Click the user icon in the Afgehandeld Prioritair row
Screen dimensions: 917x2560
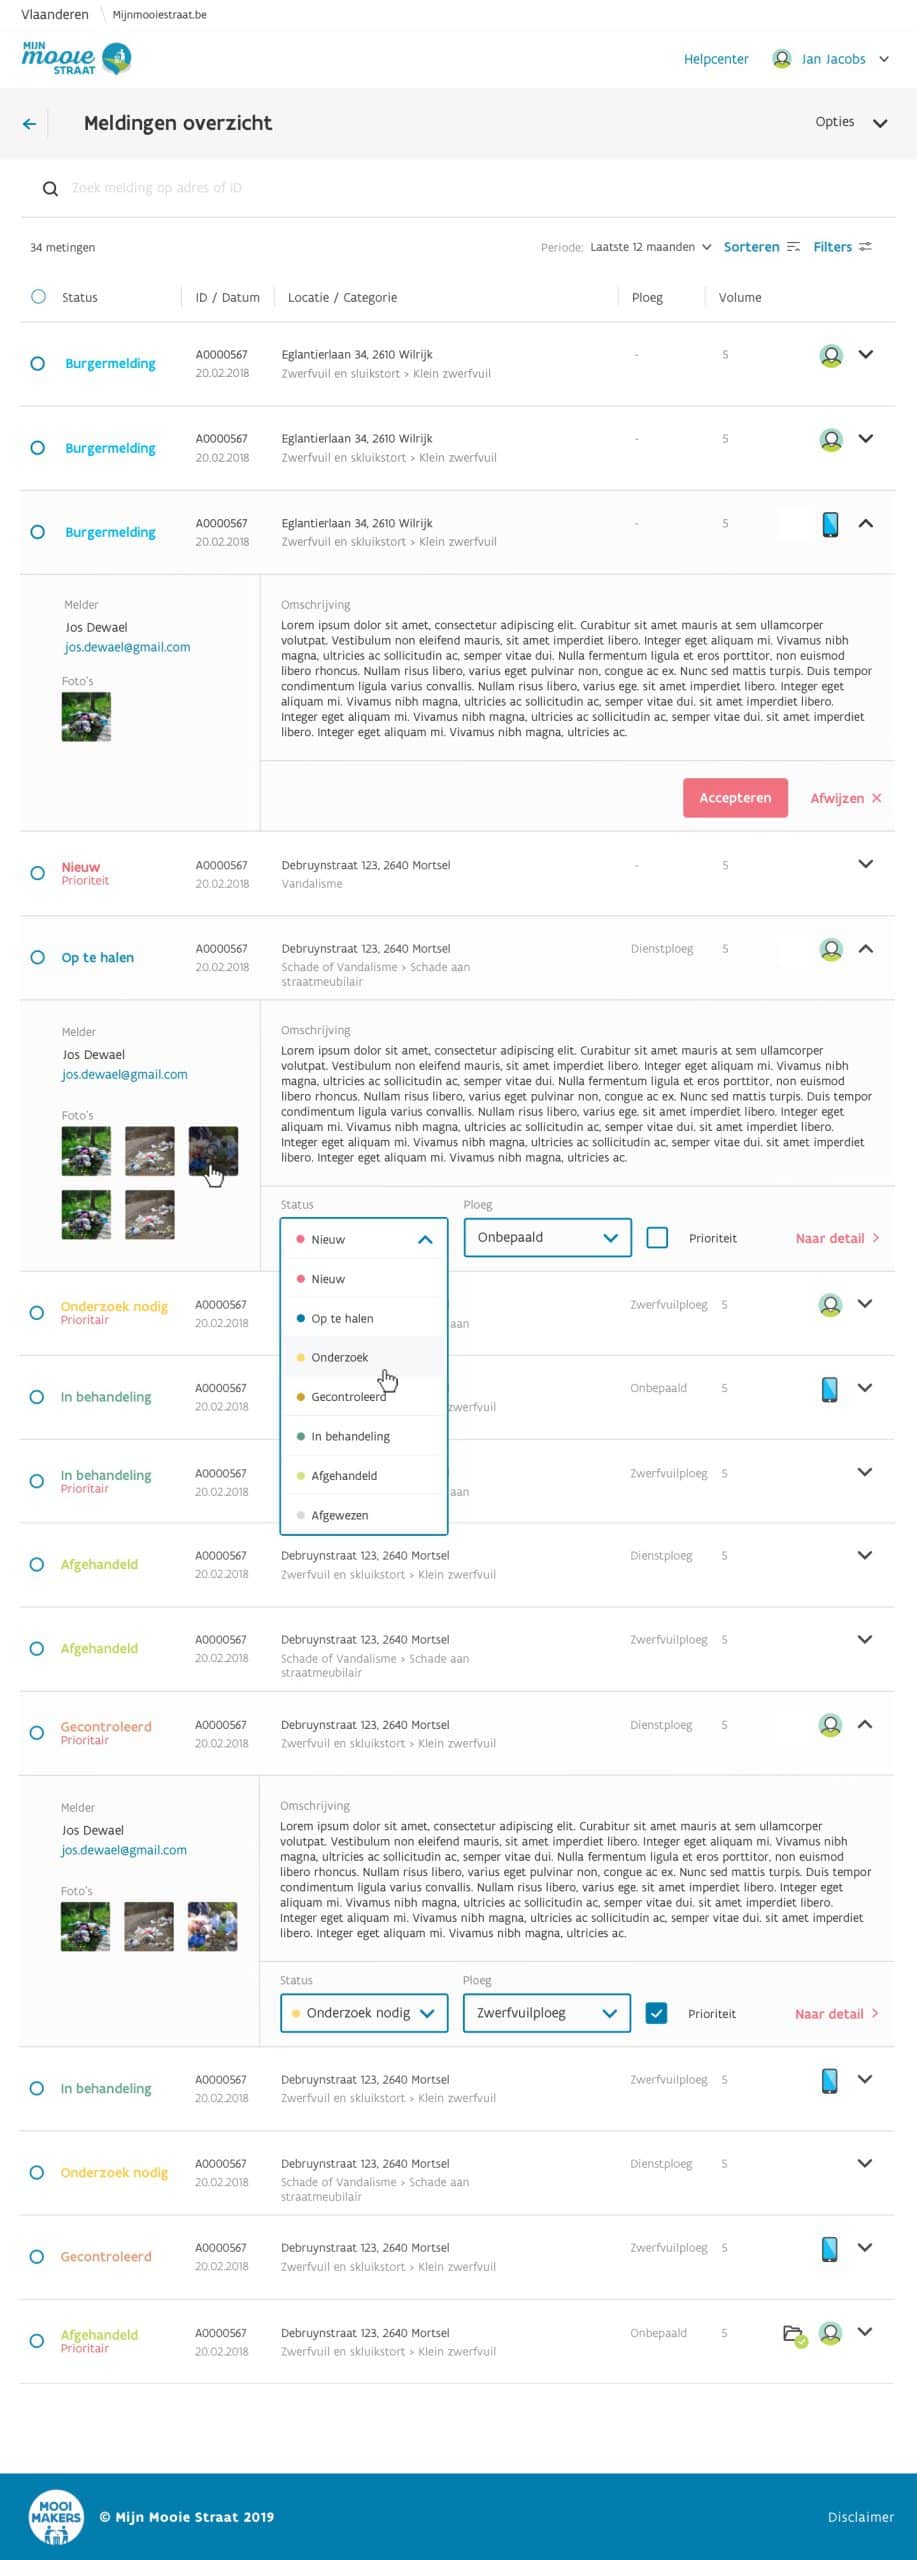point(830,2333)
